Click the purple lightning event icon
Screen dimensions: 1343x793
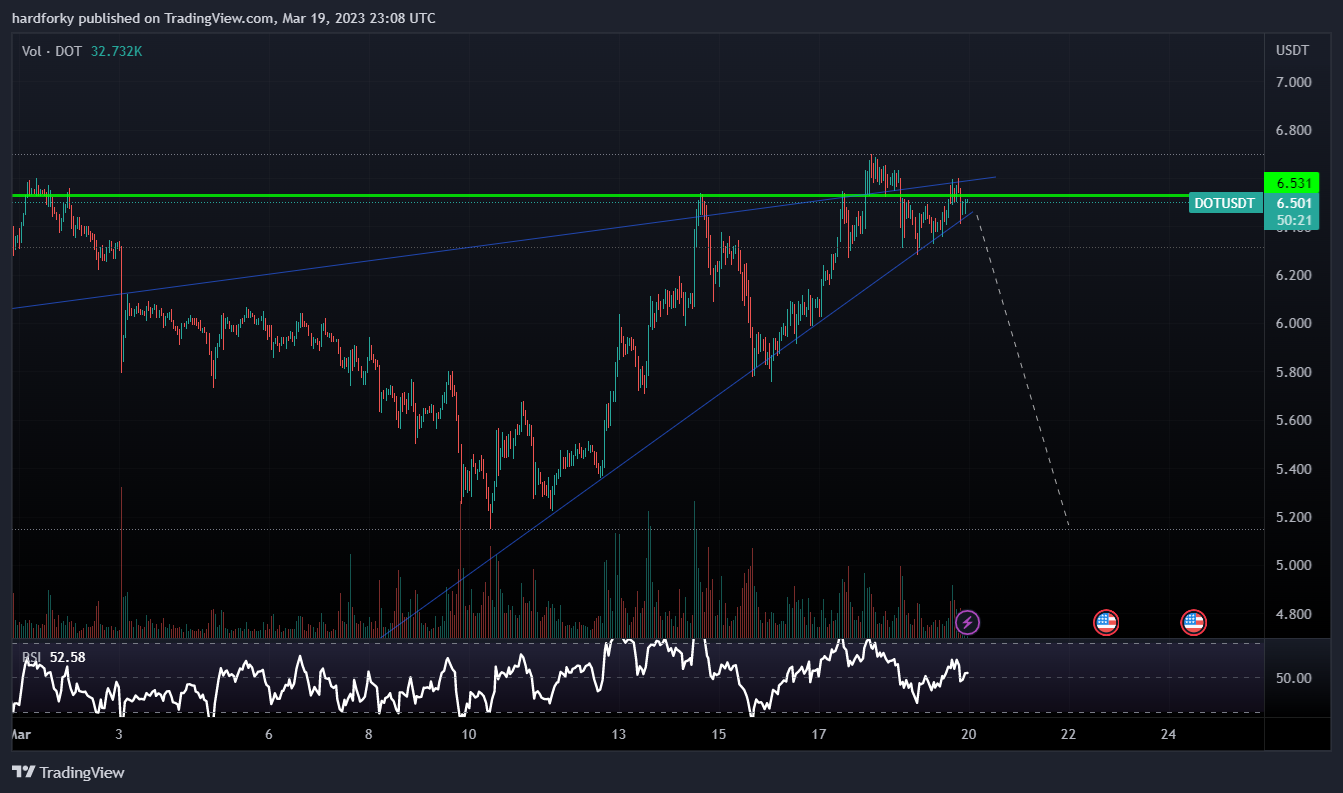point(967,622)
